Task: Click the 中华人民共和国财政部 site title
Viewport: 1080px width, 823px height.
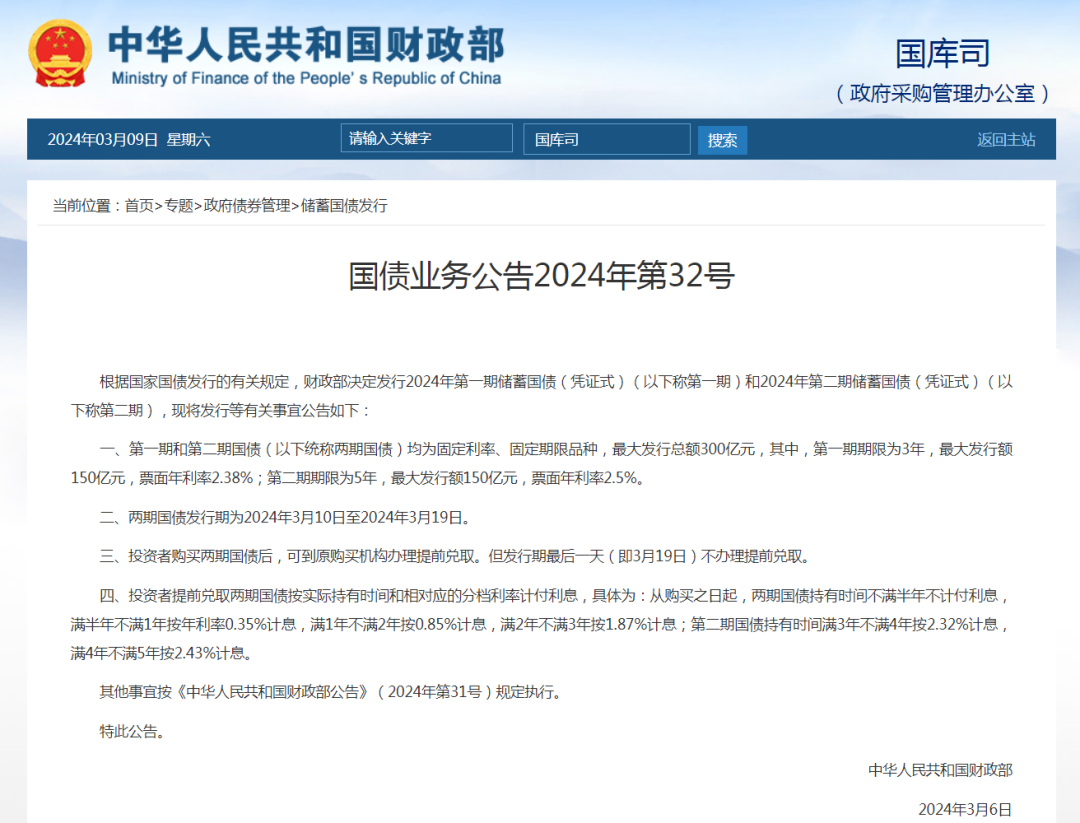Action: [x=306, y=44]
